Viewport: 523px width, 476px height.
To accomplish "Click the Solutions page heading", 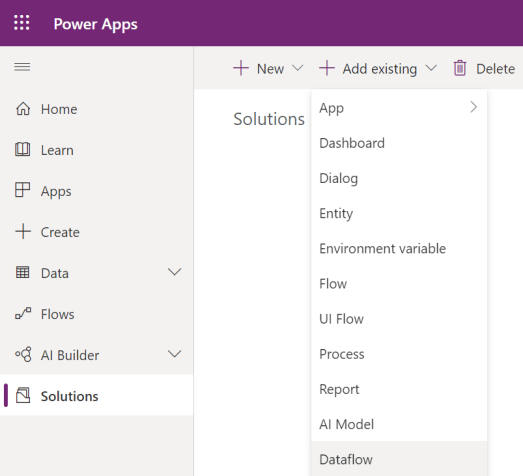I will (269, 119).
